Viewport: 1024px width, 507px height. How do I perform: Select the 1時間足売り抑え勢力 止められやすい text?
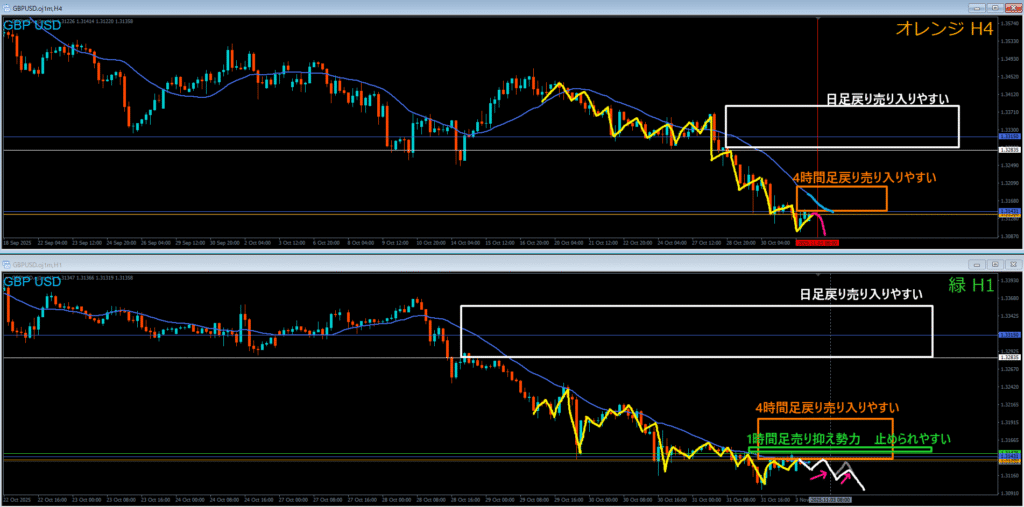(x=848, y=438)
